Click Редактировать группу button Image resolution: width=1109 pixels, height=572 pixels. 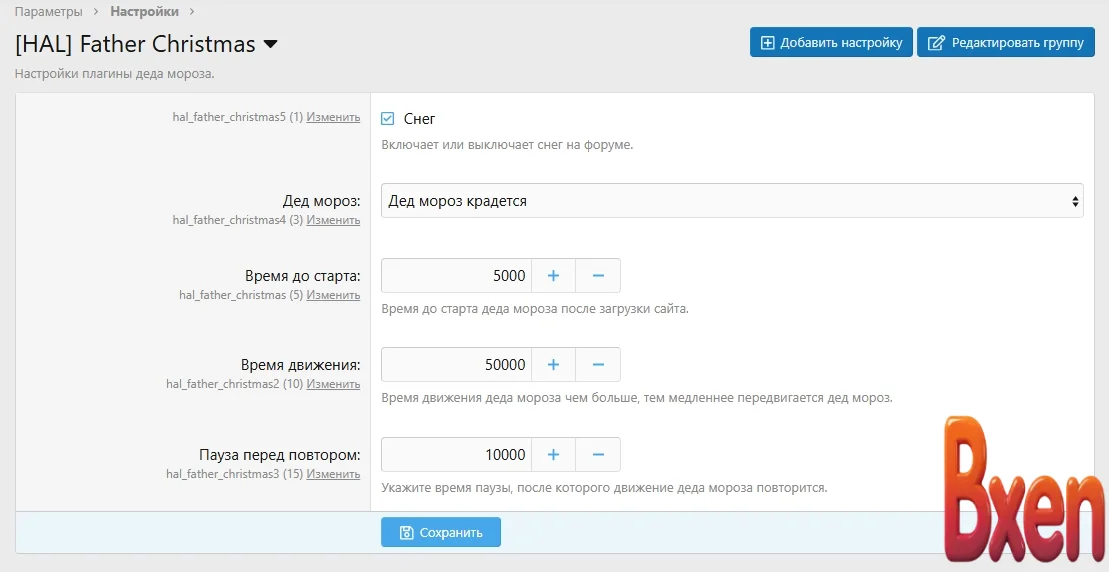(1006, 43)
